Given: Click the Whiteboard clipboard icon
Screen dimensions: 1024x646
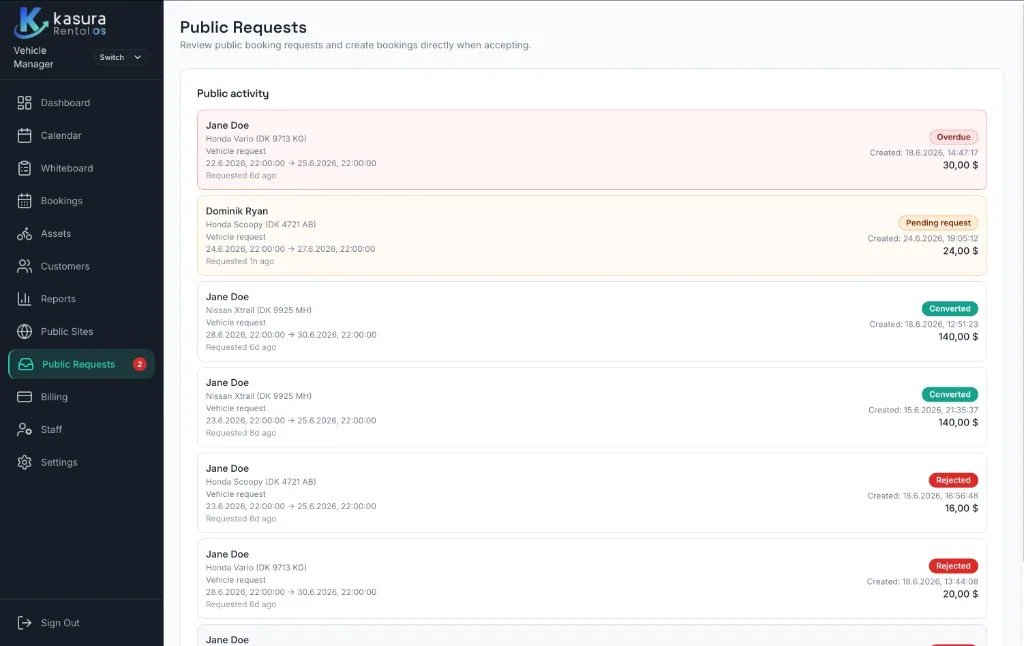Looking at the screenshot, I should tap(24, 168).
